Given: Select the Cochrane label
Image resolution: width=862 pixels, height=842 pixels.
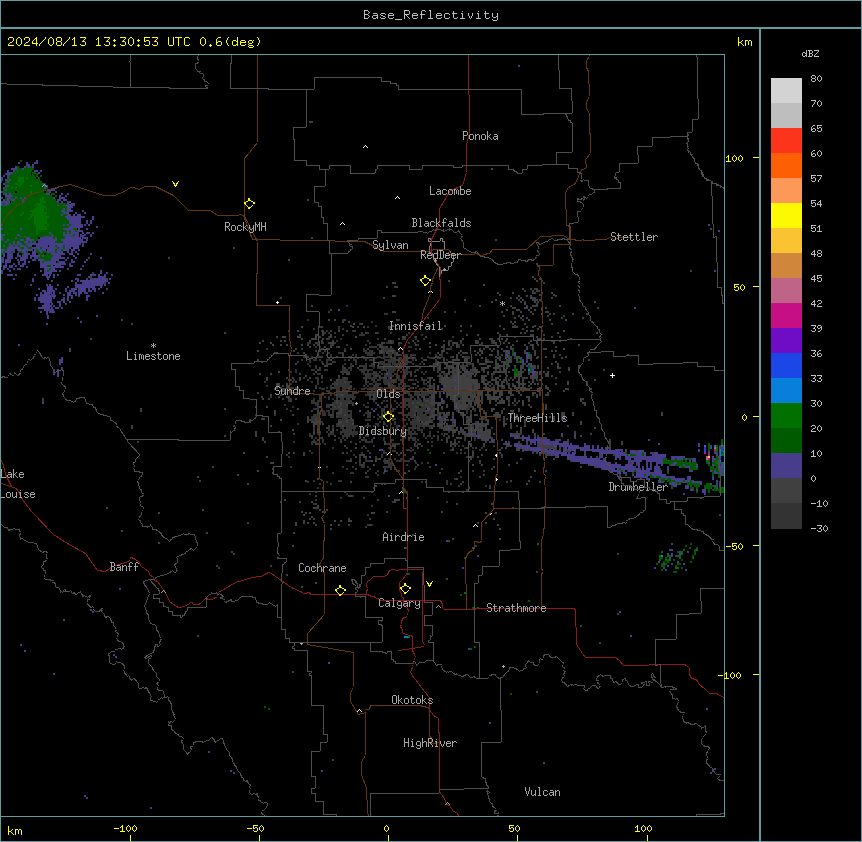Looking at the screenshot, I should pos(322,568).
